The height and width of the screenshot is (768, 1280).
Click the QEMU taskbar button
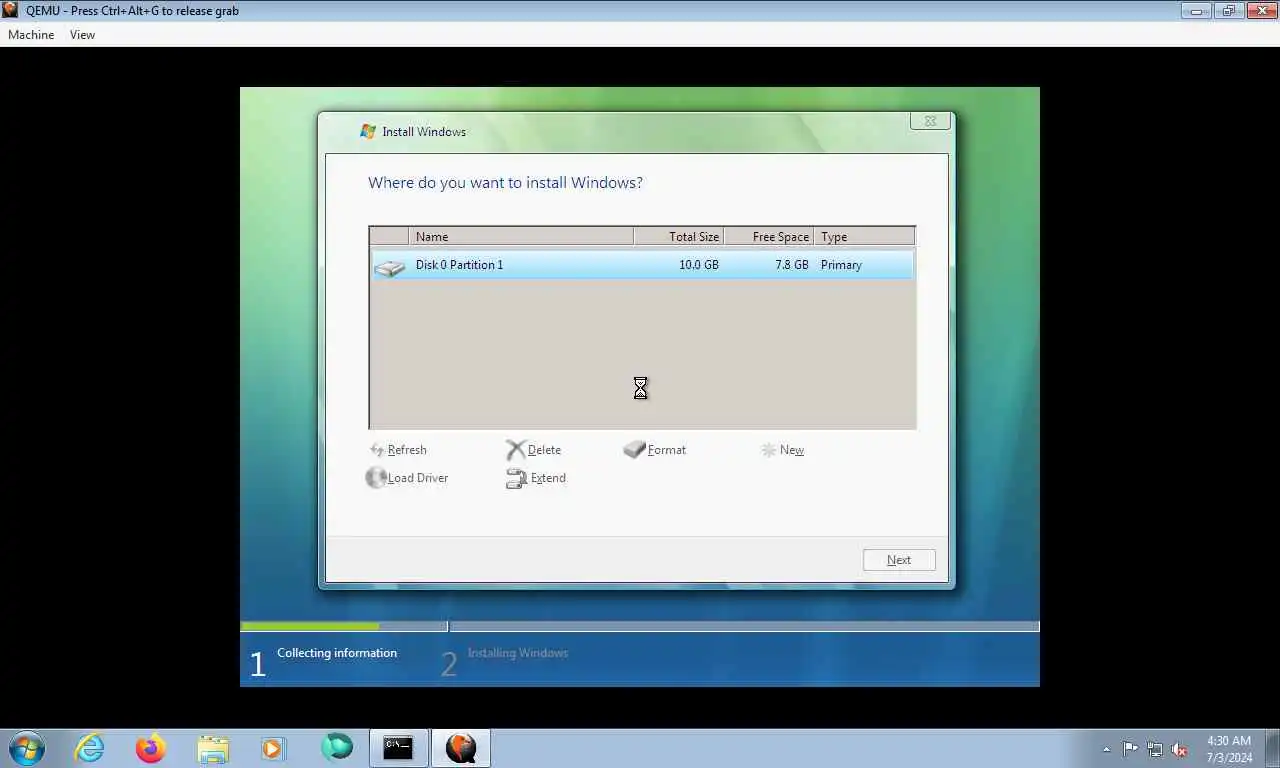point(461,748)
